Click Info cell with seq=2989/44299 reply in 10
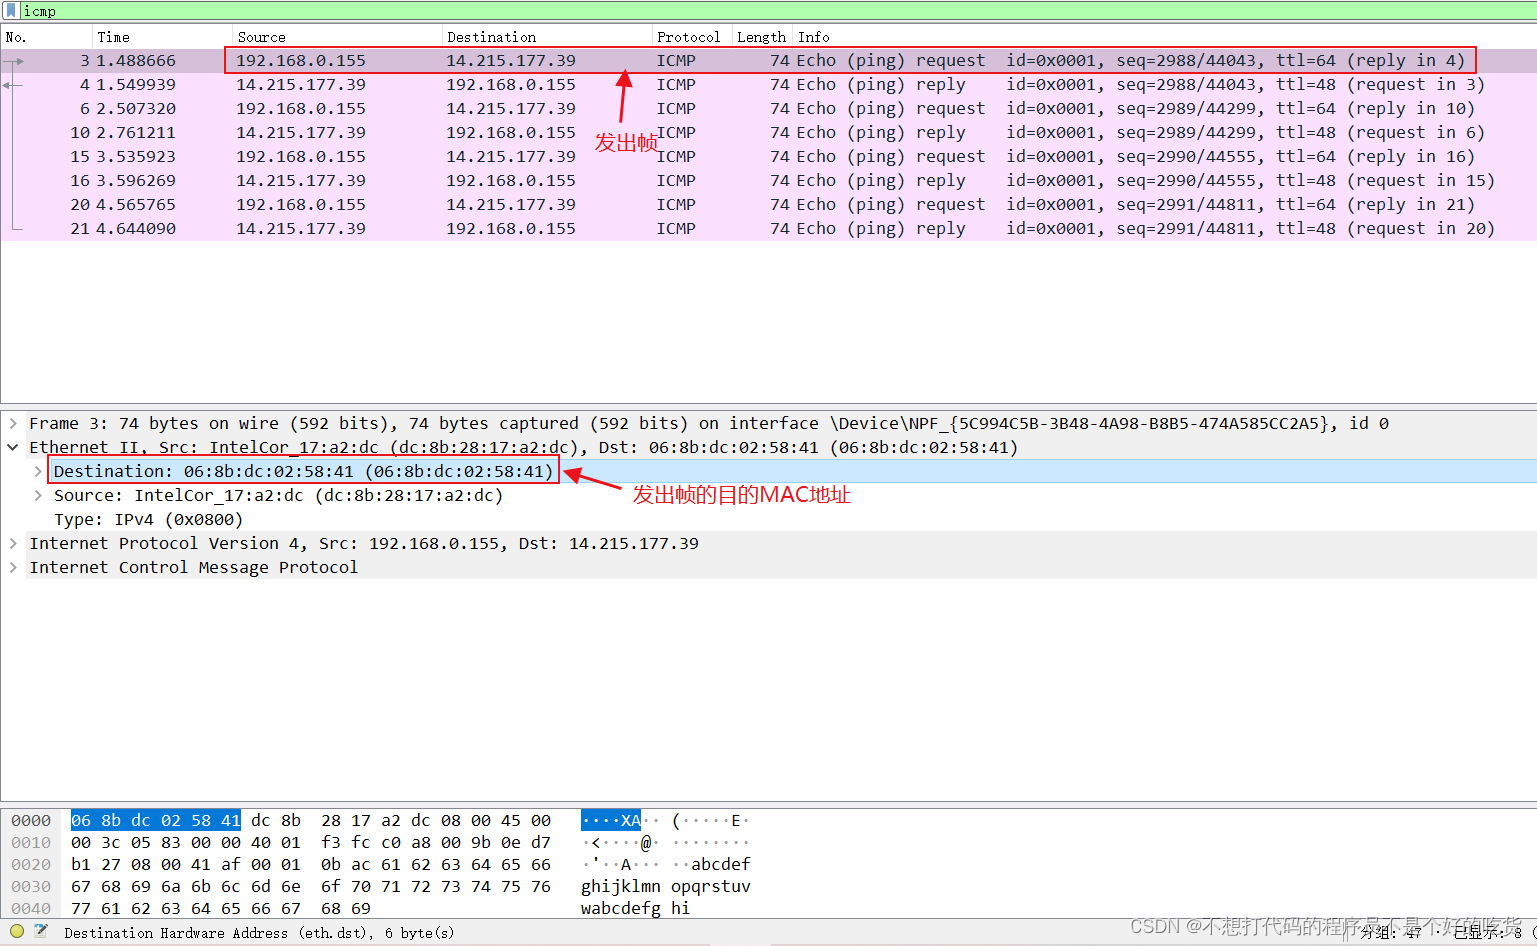Viewport: 1537px width, 946px height. click(1135, 109)
